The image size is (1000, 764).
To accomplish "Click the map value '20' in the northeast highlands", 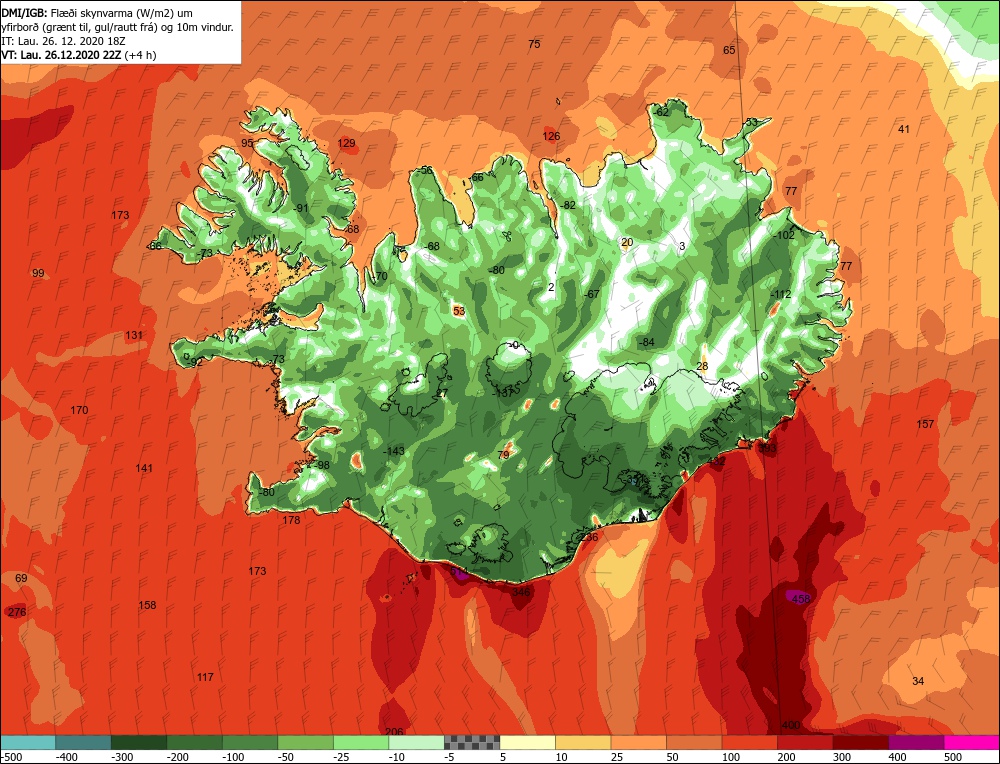I will tap(627, 242).
